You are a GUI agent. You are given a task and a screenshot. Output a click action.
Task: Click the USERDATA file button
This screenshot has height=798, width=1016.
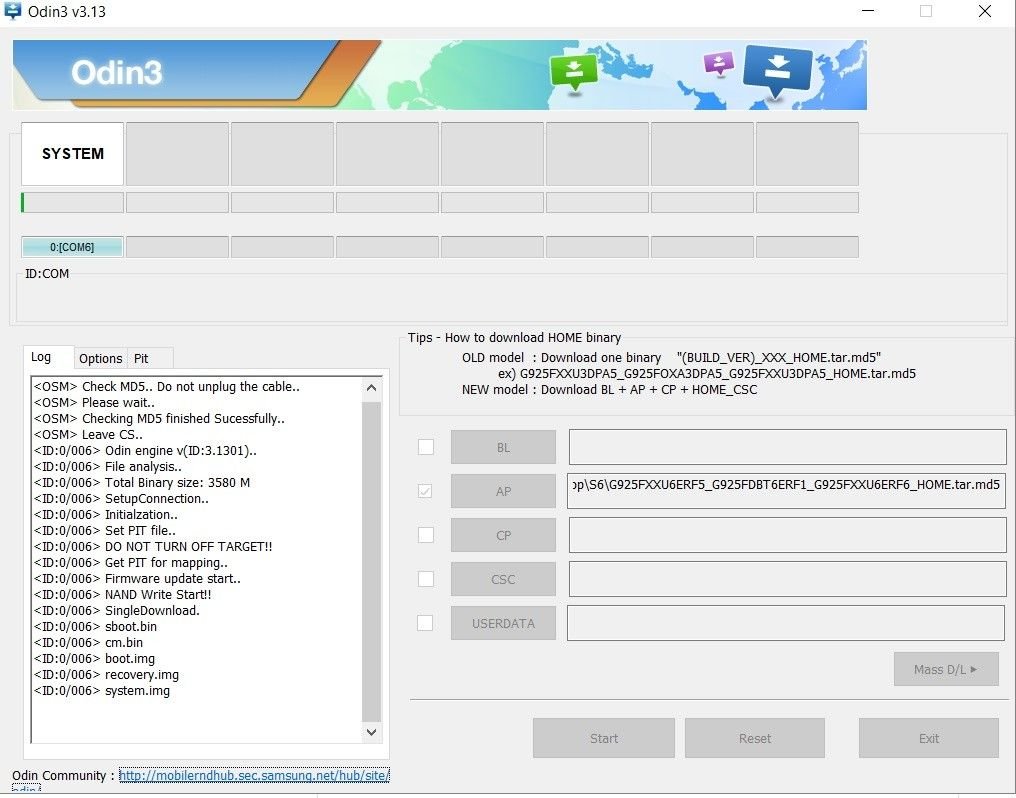pyautogui.click(x=503, y=623)
